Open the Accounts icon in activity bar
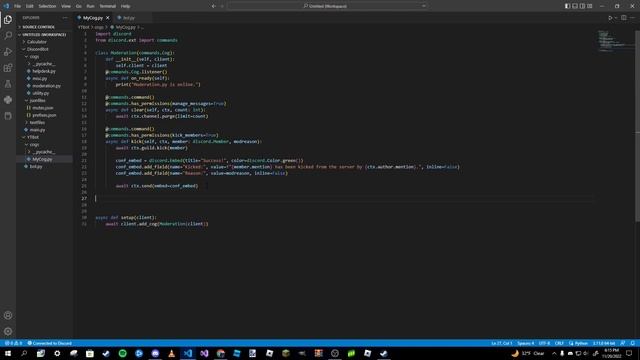The width and height of the screenshot is (640, 360). pos(8,315)
